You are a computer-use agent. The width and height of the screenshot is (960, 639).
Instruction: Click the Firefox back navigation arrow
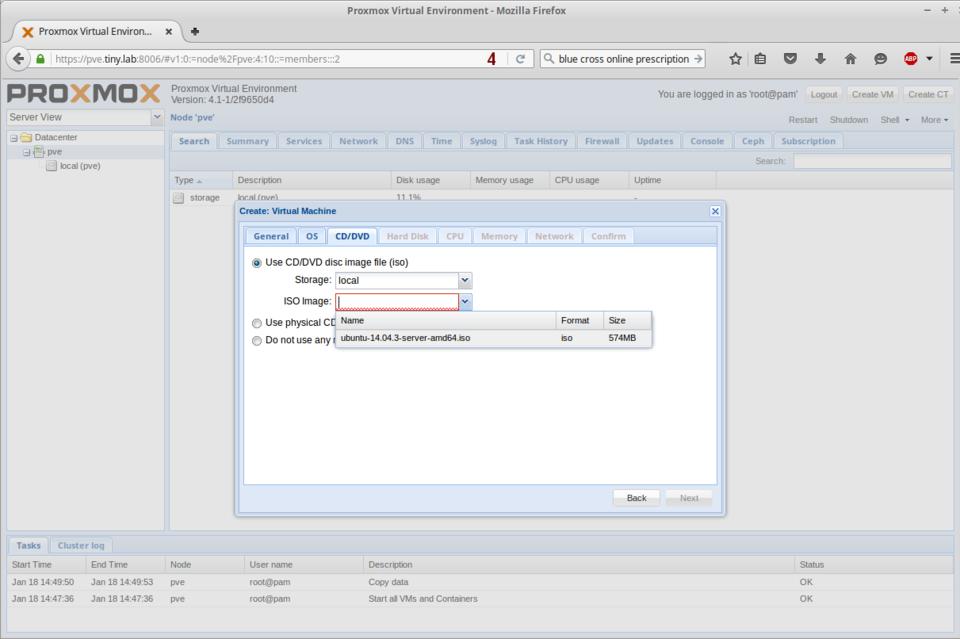18,59
